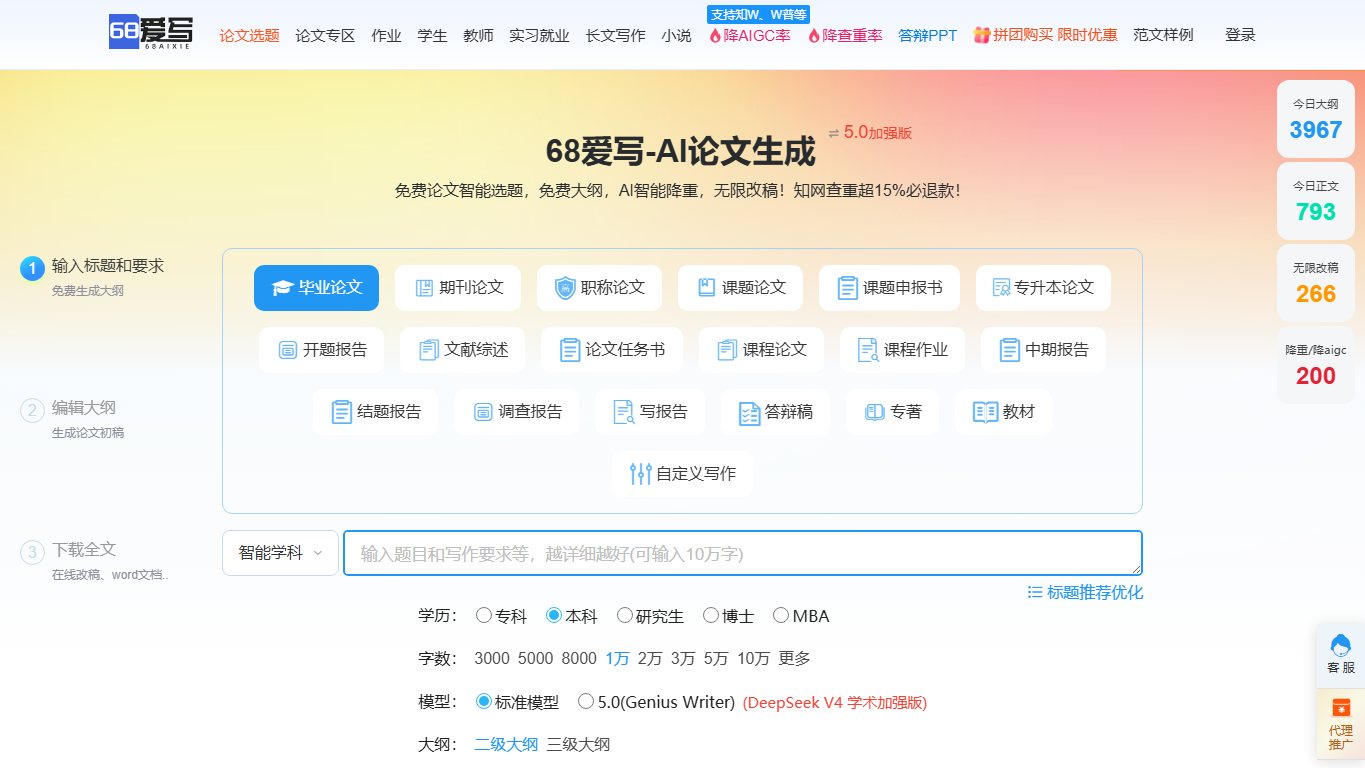The width and height of the screenshot is (1365, 768).
Task: Click the certificate icon beside 专升本论文
Action: click(x=1001, y=288)
